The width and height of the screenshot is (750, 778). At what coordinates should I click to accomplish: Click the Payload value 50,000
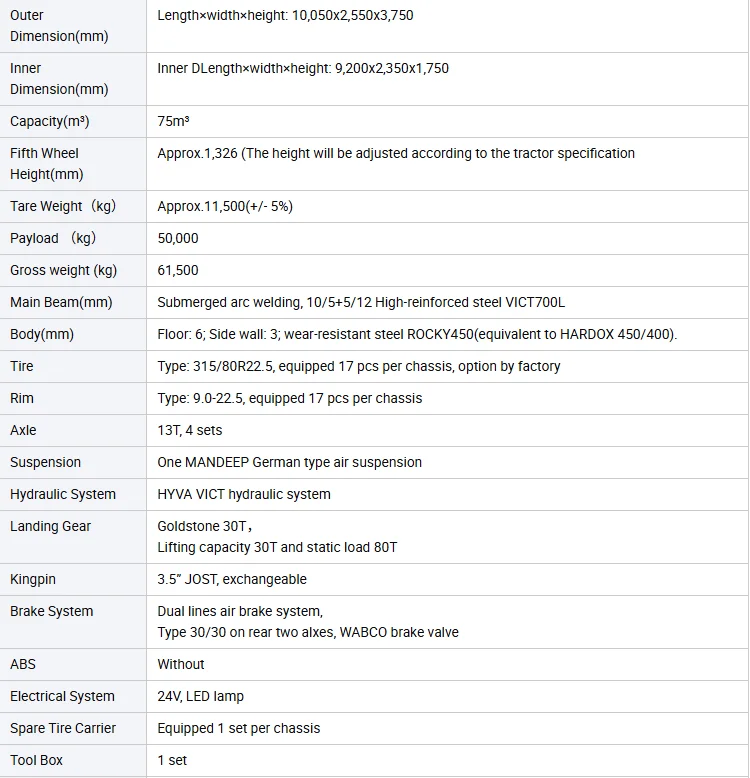[178, 238]
